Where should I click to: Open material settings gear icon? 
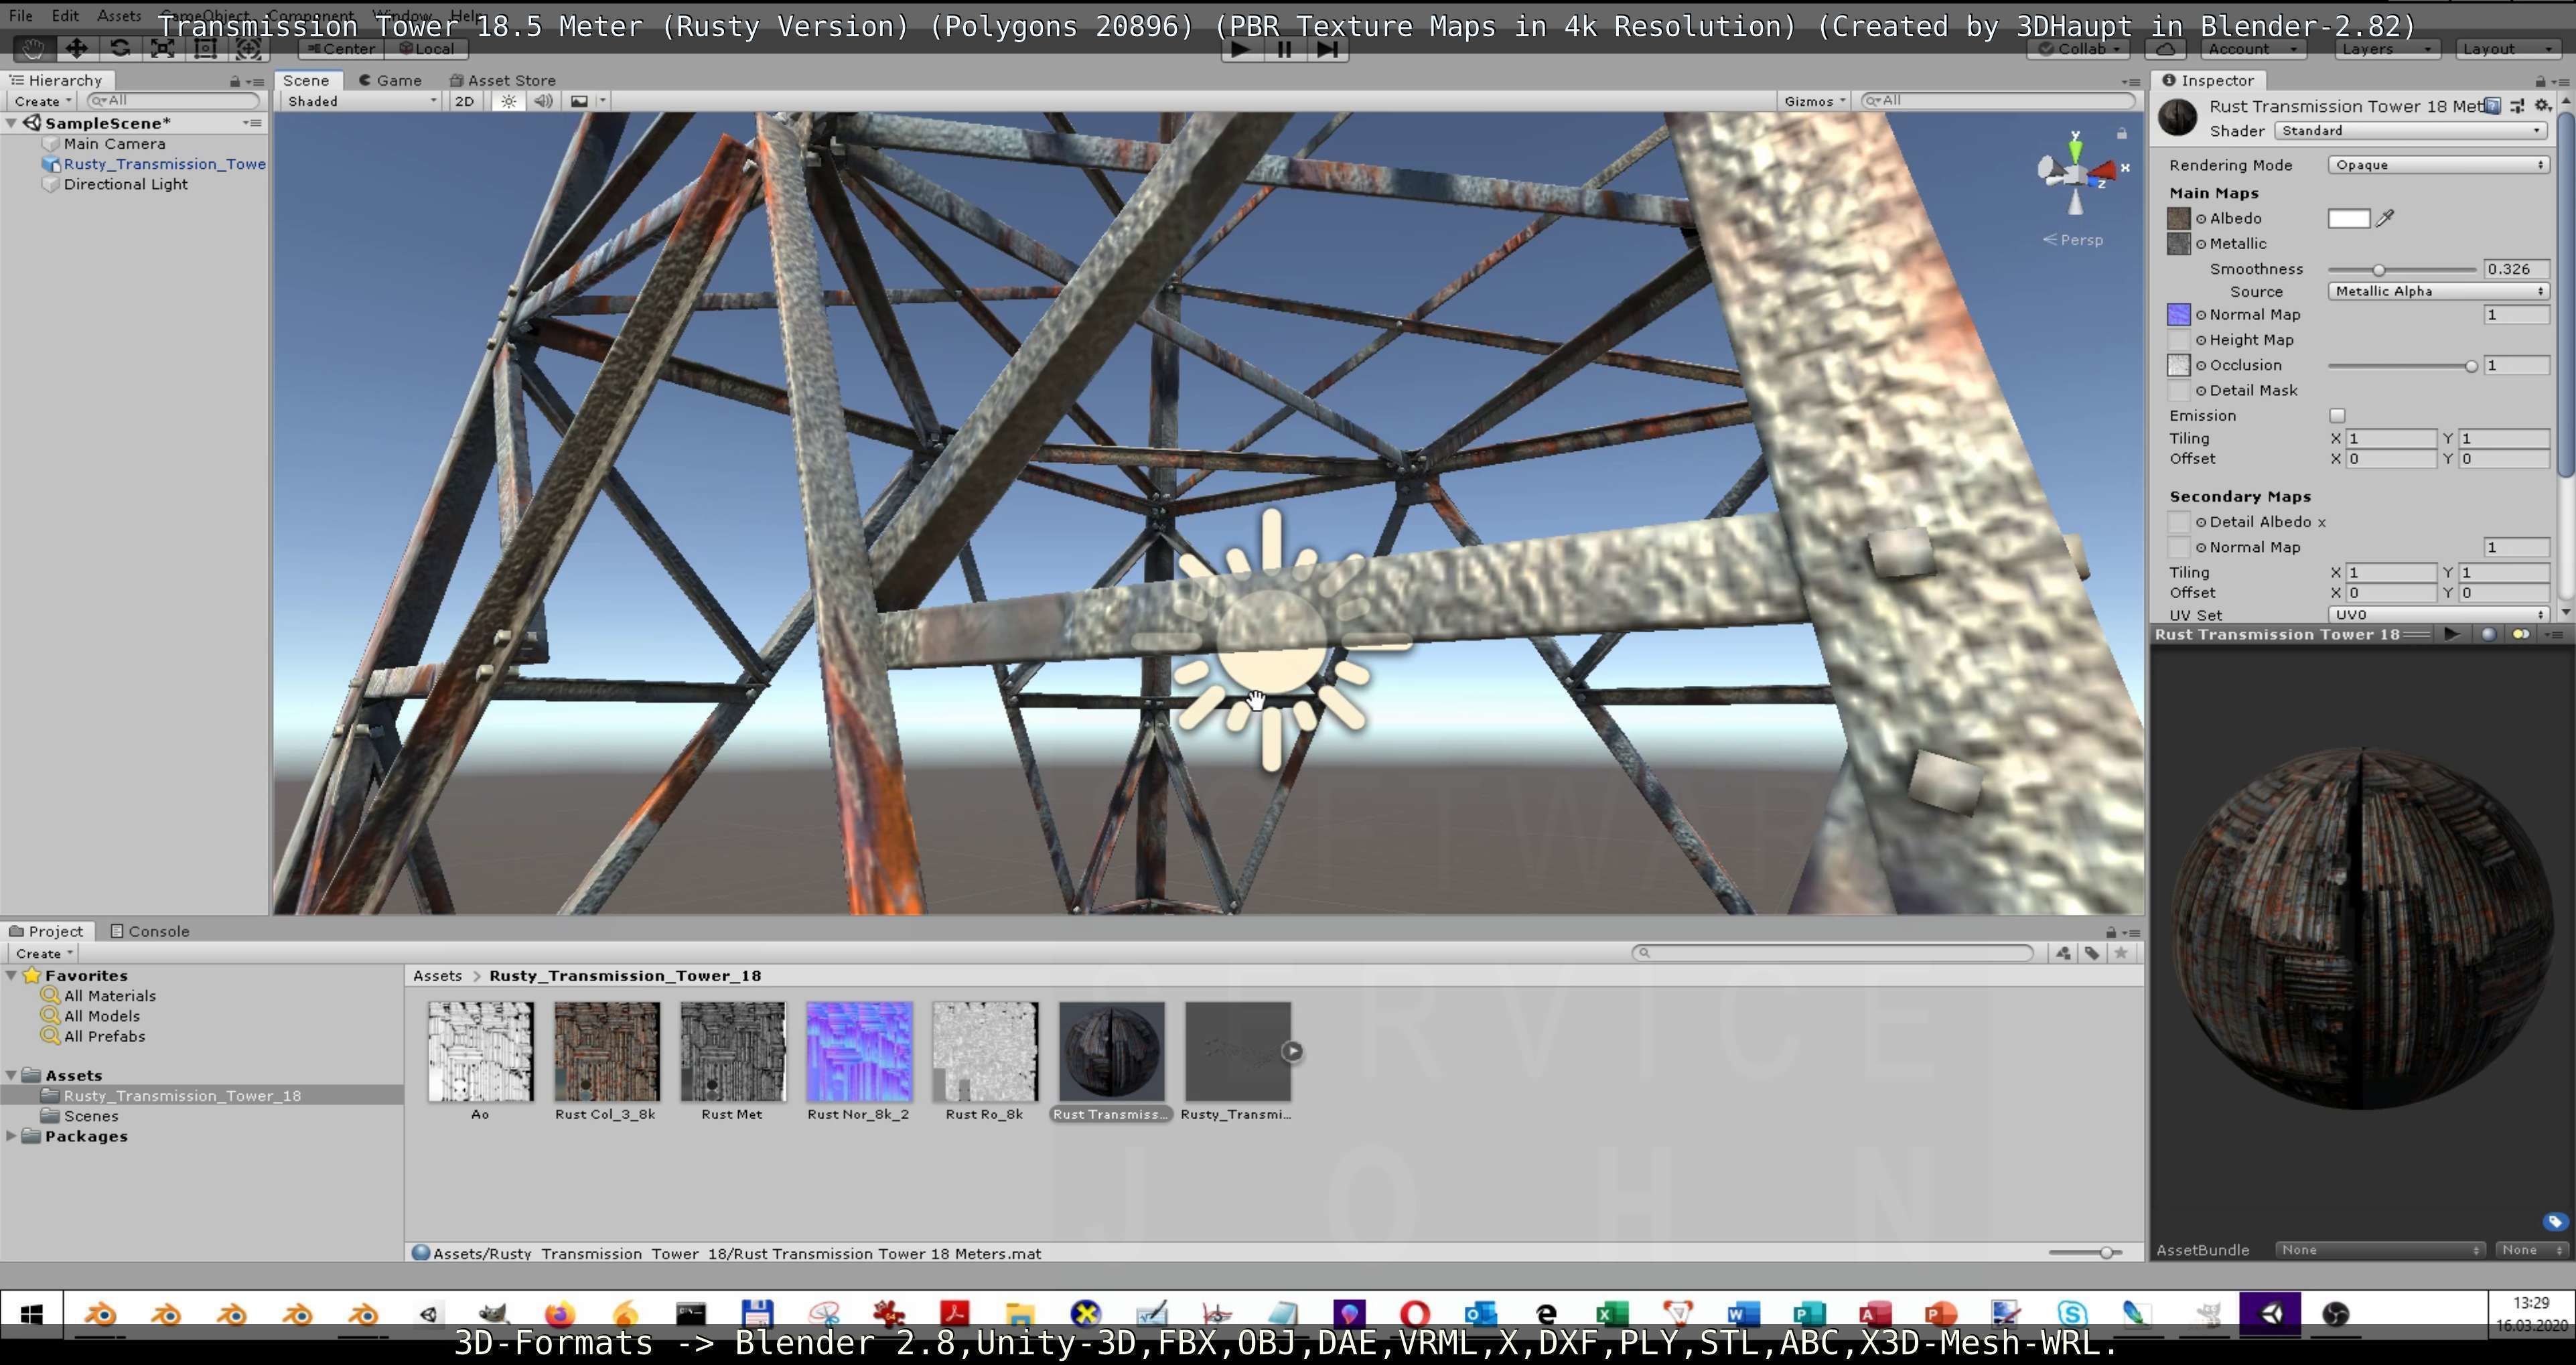click(2543, 106)
